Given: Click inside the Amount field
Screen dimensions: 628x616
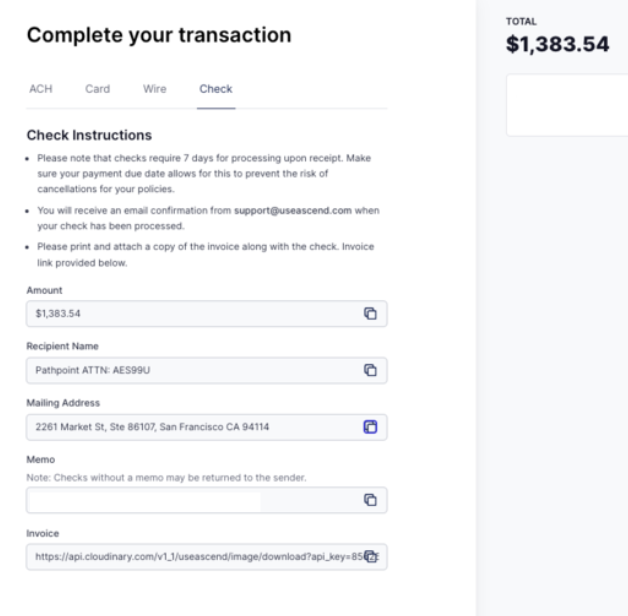Looking at the screenshot, I should coord(190,314).
